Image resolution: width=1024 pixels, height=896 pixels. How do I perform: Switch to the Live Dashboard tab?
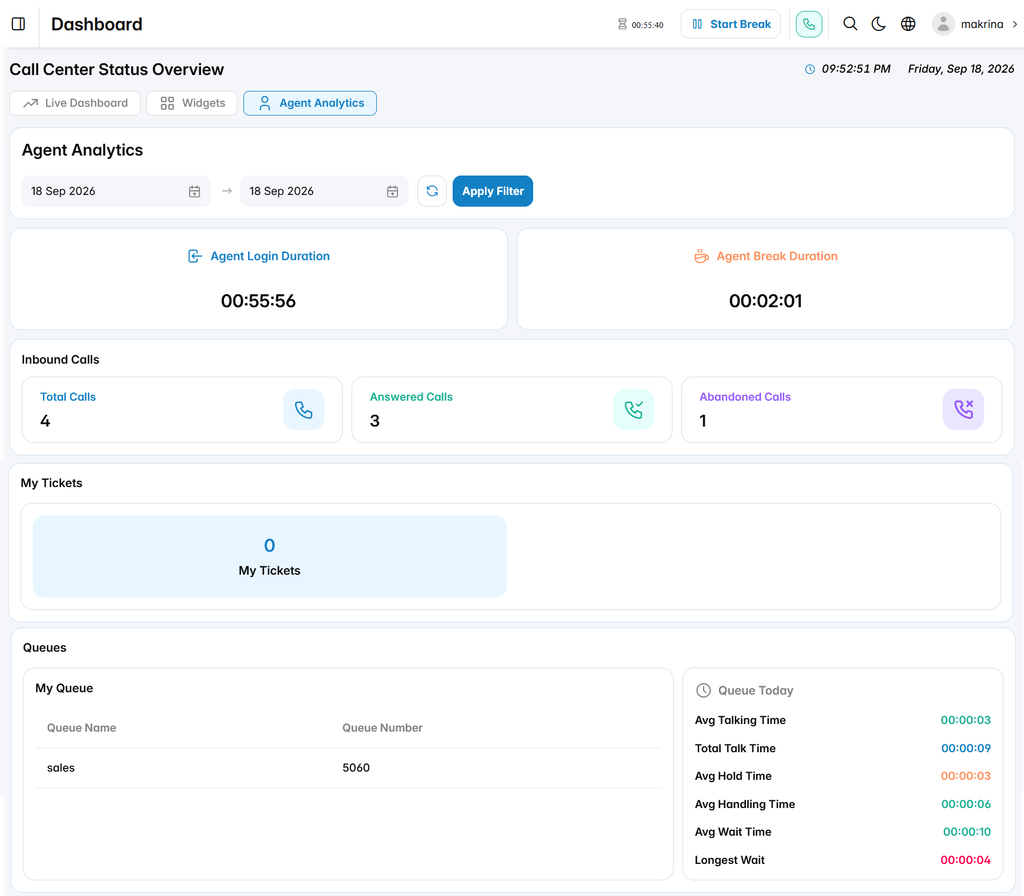pos(75,103)
